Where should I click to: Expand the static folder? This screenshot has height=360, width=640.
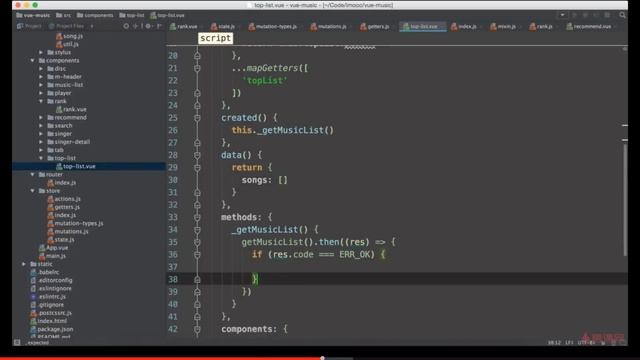coord(24,264)
